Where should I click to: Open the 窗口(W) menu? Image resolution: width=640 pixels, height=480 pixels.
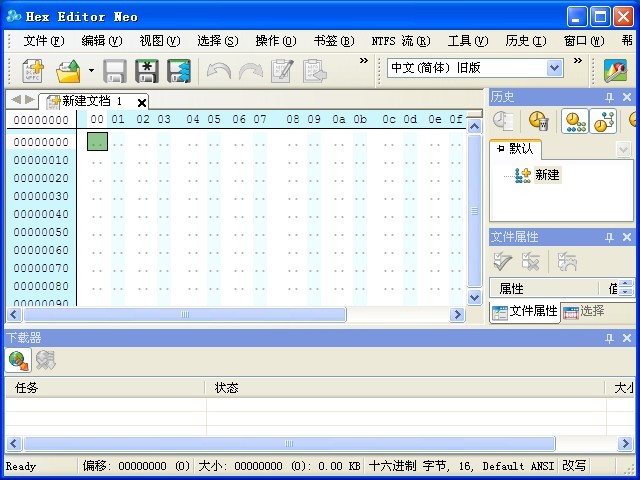(584, 41)
